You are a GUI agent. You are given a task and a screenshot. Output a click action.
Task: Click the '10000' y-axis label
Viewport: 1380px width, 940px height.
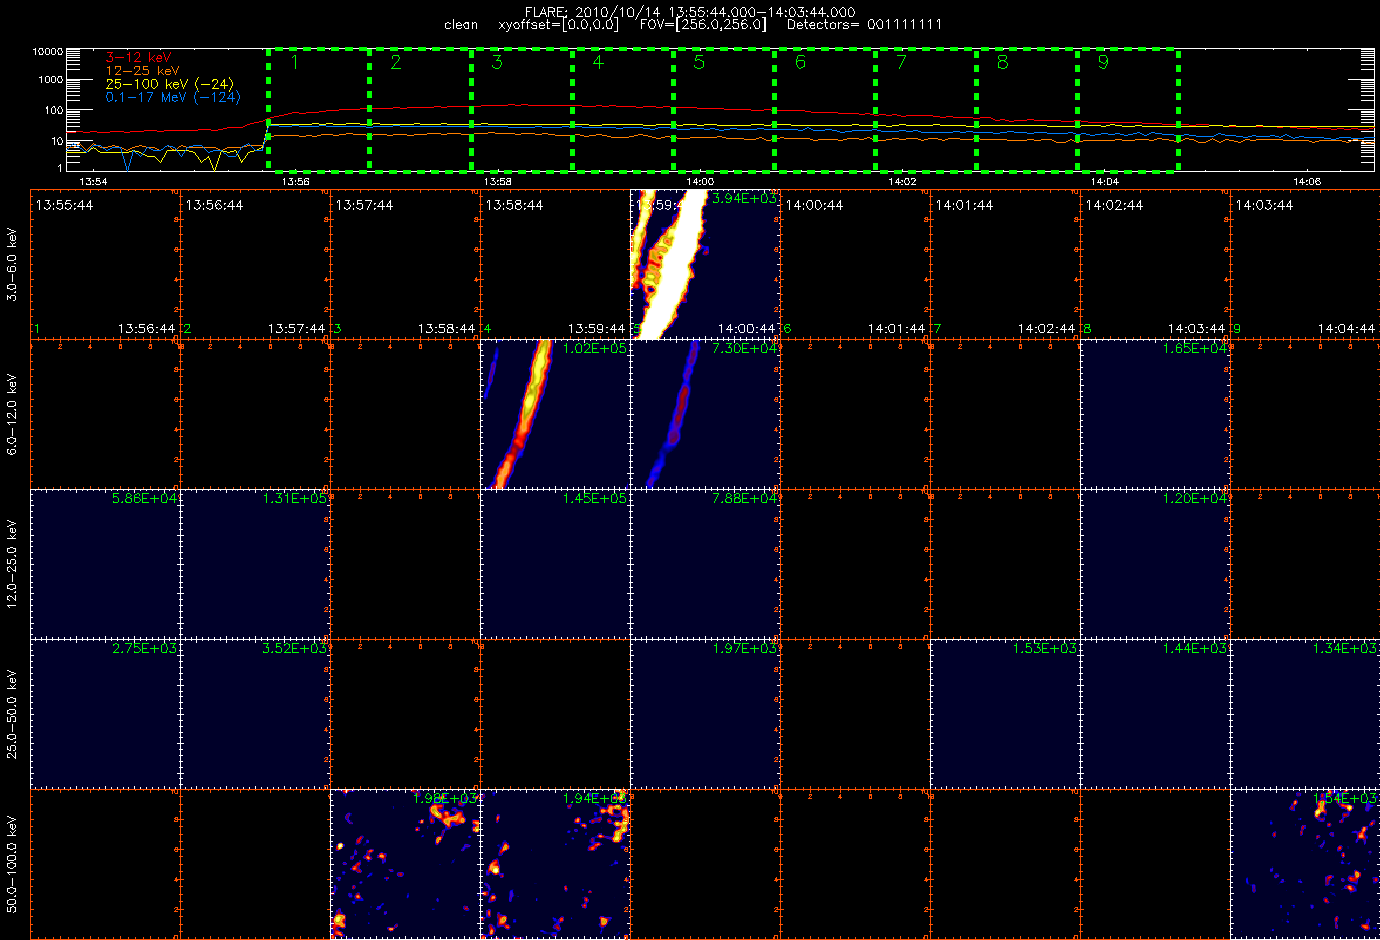(48, 52)
